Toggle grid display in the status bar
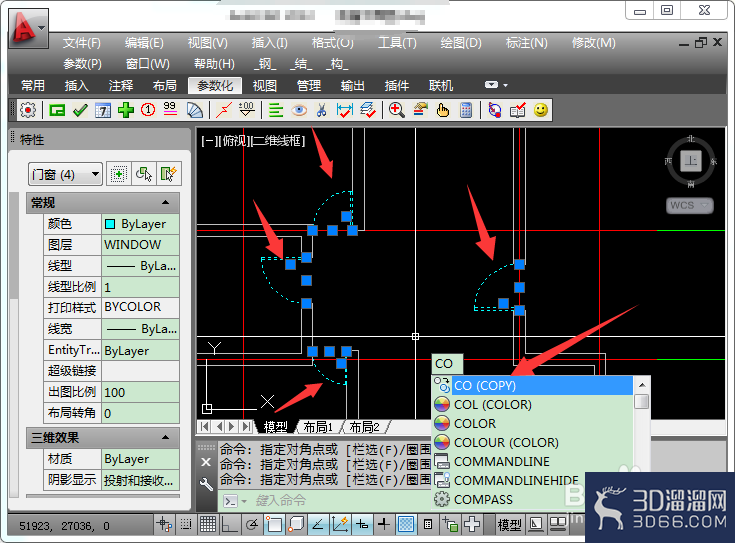735x543 pixels. click(x=208, y=524)
